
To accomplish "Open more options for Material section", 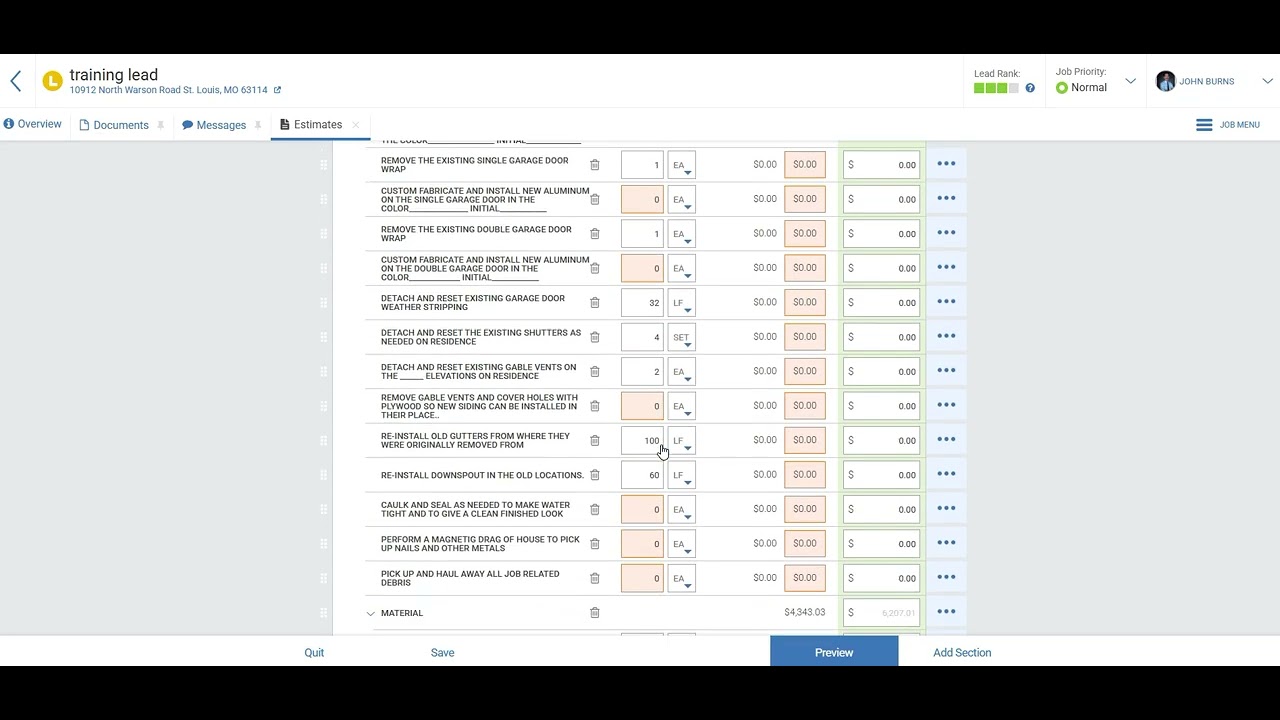I will [946, 612].
